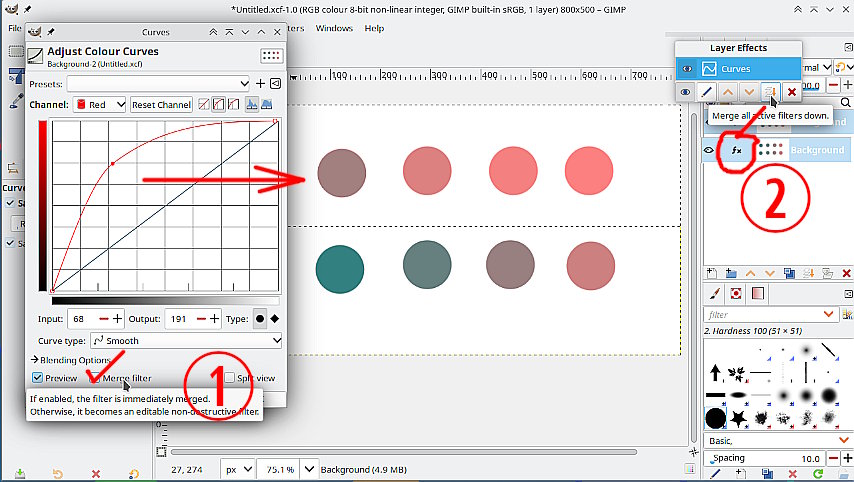Open the Curves presets menu icon
The image size is (854, 482).
(276, 83)
